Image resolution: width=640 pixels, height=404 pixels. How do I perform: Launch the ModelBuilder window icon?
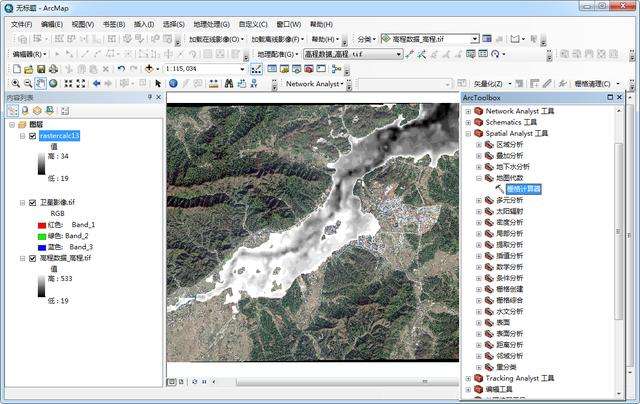click(x=336, y=69)
